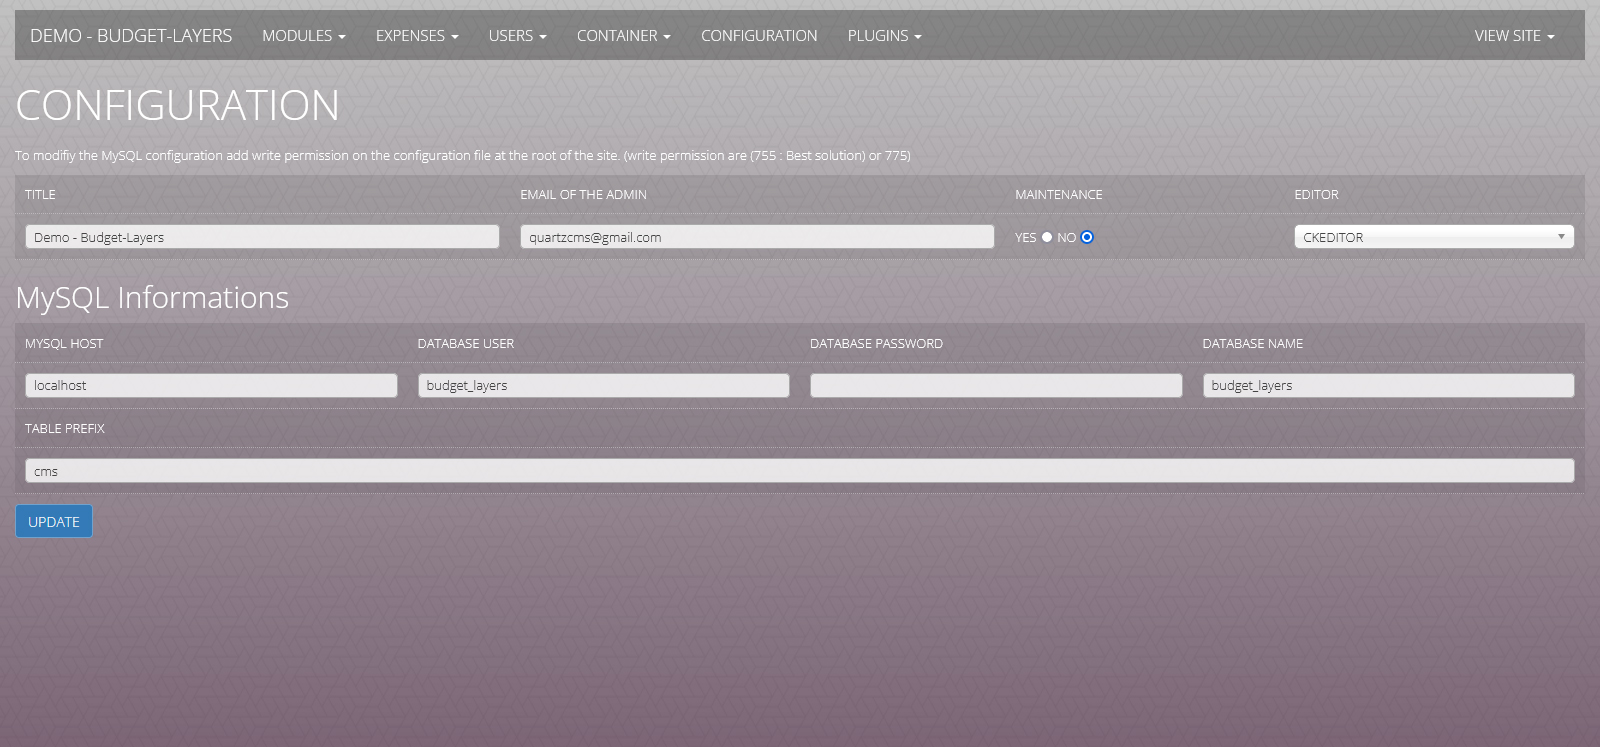Click the Database User input
1600x747 pixels.
click(603, 386)
